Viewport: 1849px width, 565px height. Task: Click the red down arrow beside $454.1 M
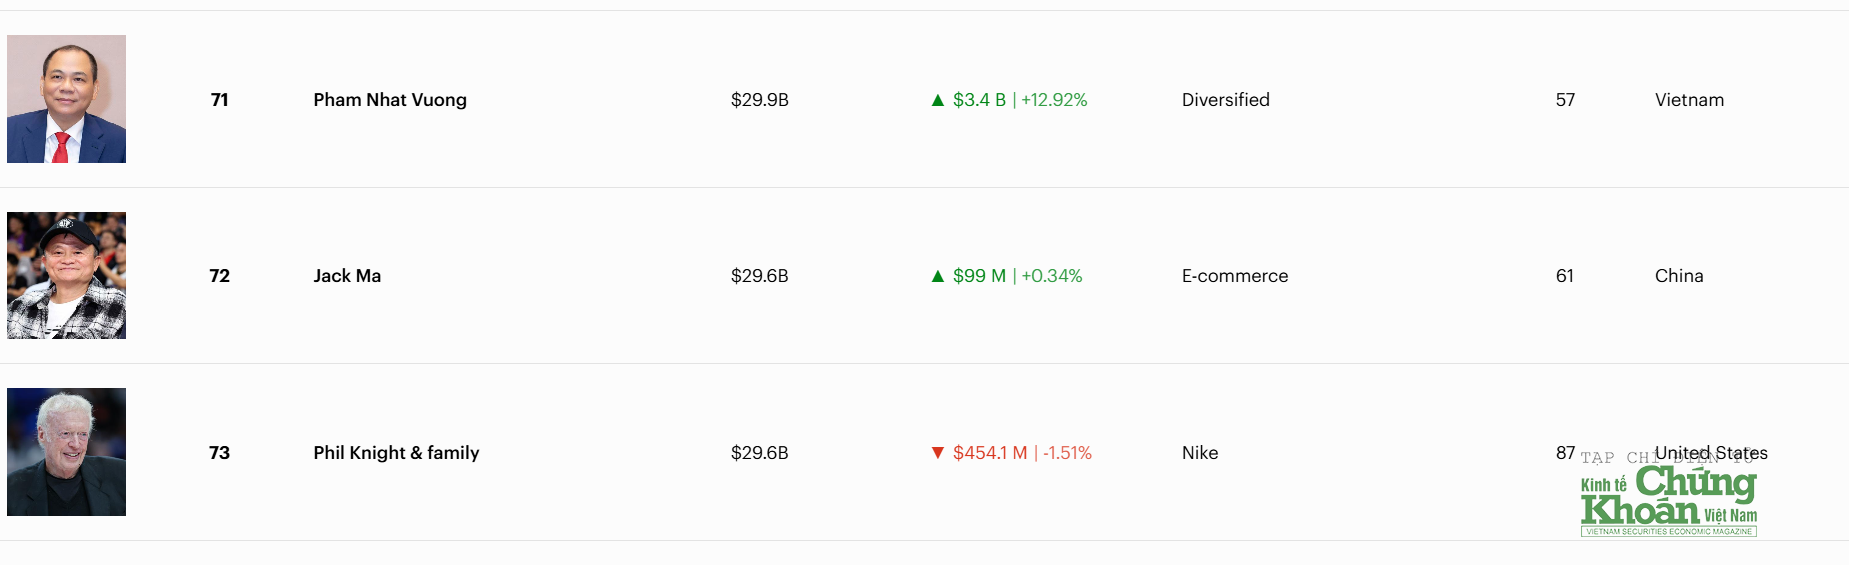click(938, 453)
